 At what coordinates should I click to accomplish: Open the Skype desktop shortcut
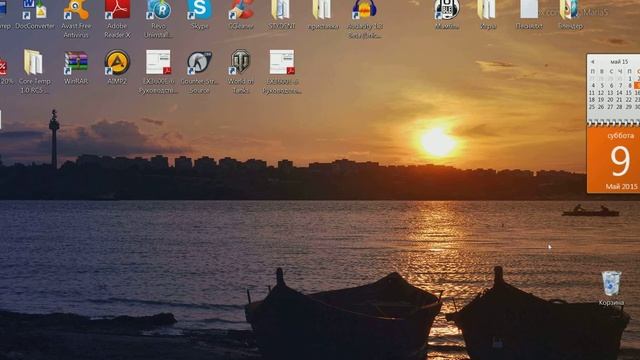pyautogui.click(x=199, y=14)
